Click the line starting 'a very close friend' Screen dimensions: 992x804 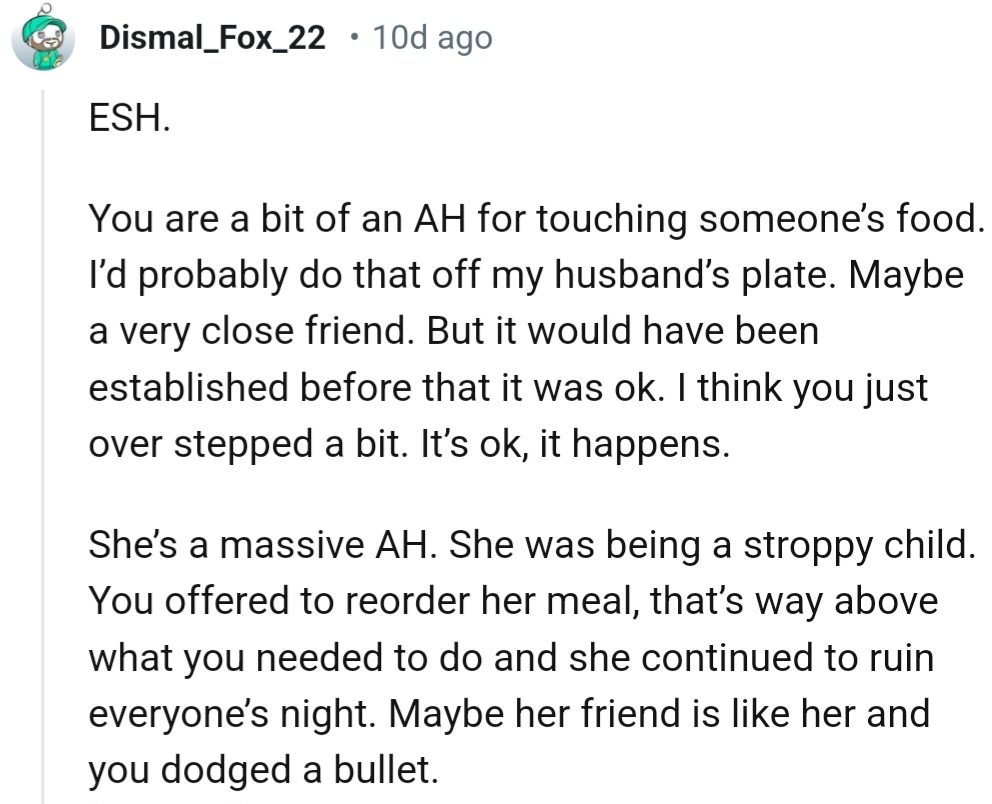point(453,331)
